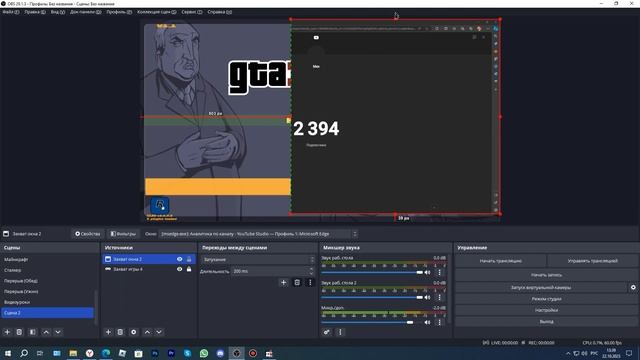Open Discord from the Windows taskbar

[220, 353]
